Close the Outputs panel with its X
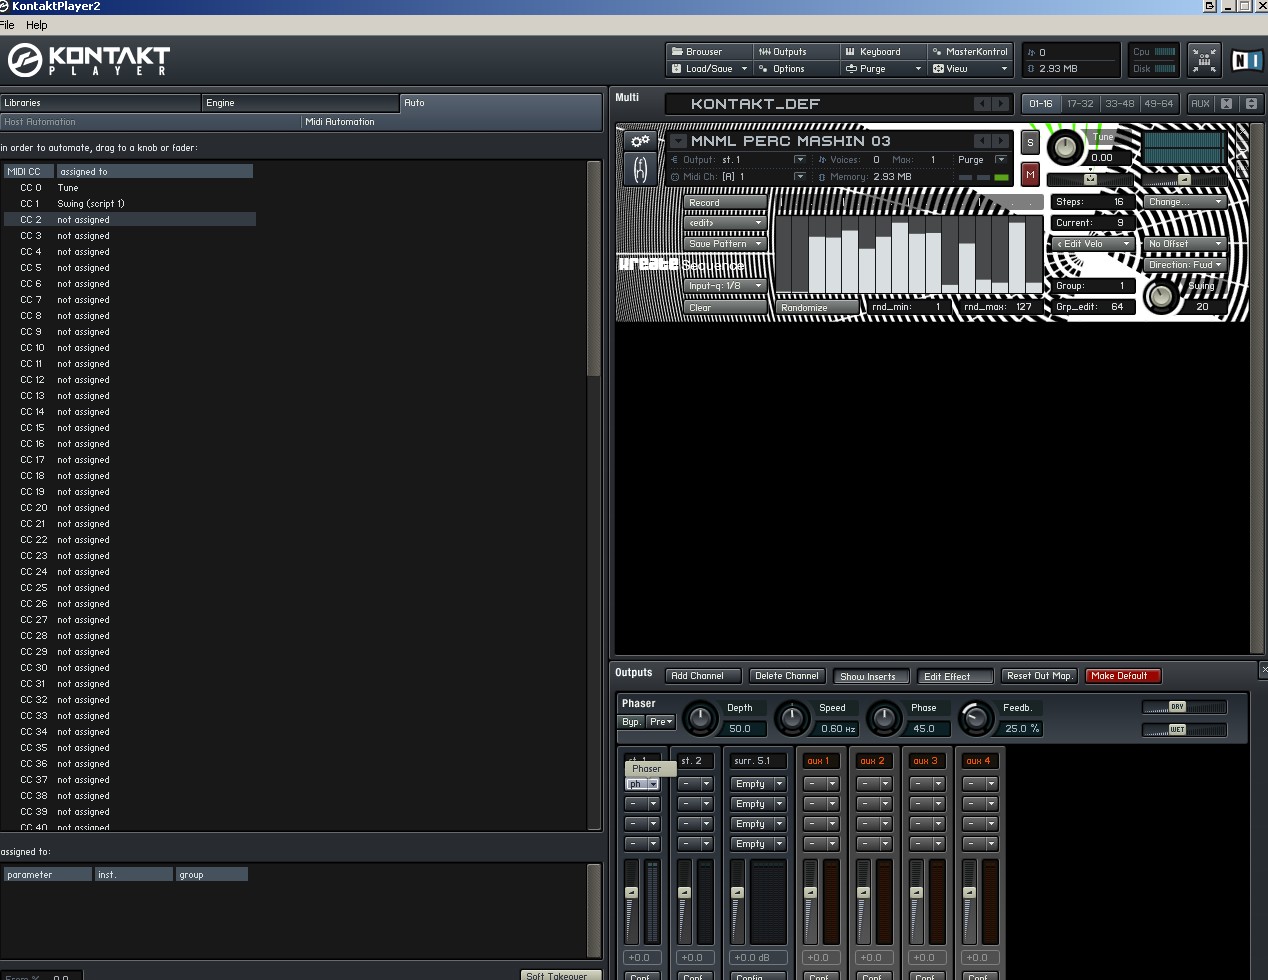 (x=1262, y=670)
